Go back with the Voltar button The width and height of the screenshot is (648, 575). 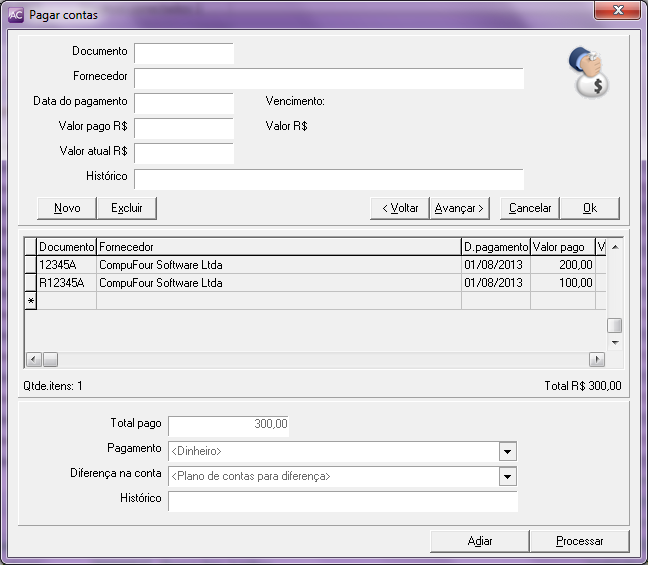tap(399, 208)
